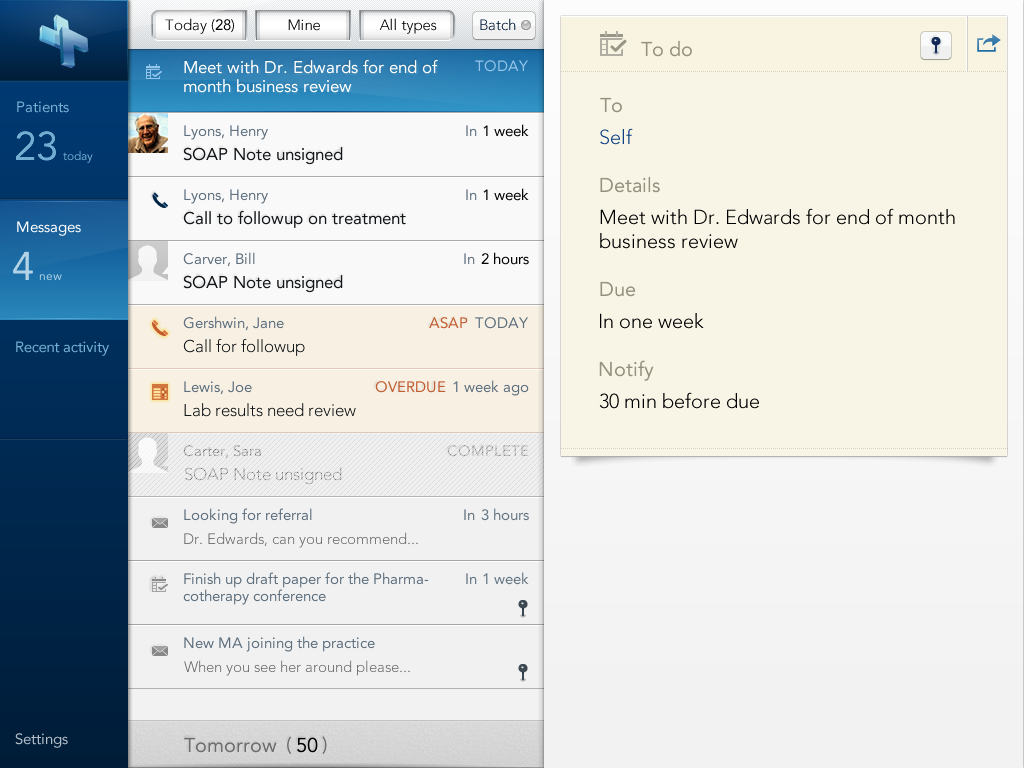The image size is (1024, 768).
Task: Open Recent activity in sidebar
Action: pos(64,379)
